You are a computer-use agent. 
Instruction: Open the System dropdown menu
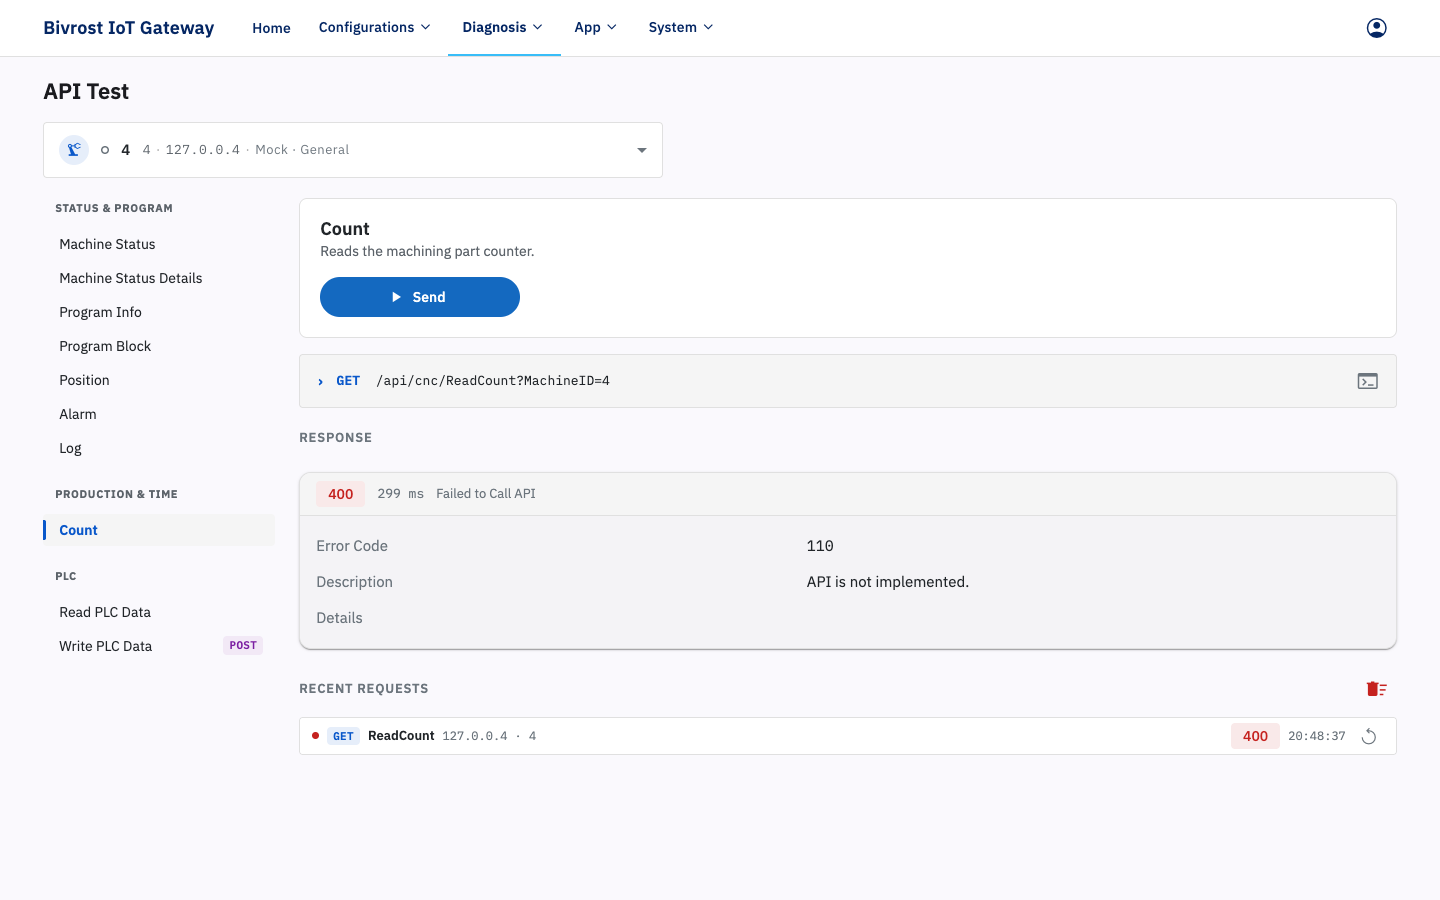point(681,28)
